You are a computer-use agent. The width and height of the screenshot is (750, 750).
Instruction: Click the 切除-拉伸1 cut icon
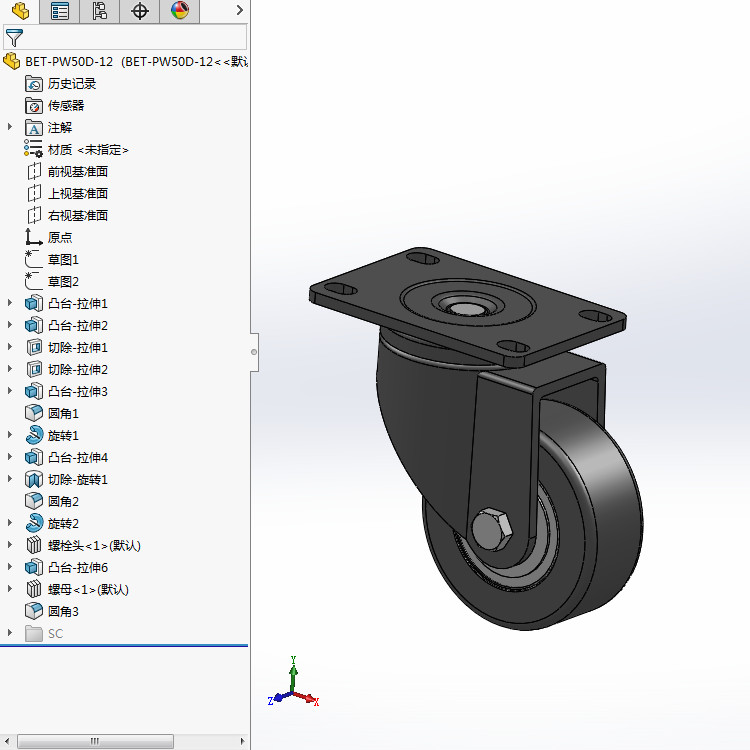34,347
